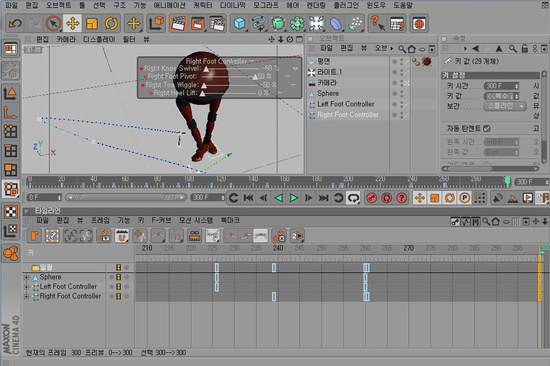Play animation backwards
Viewport: 550px width, 366px height.
point(279,198)
